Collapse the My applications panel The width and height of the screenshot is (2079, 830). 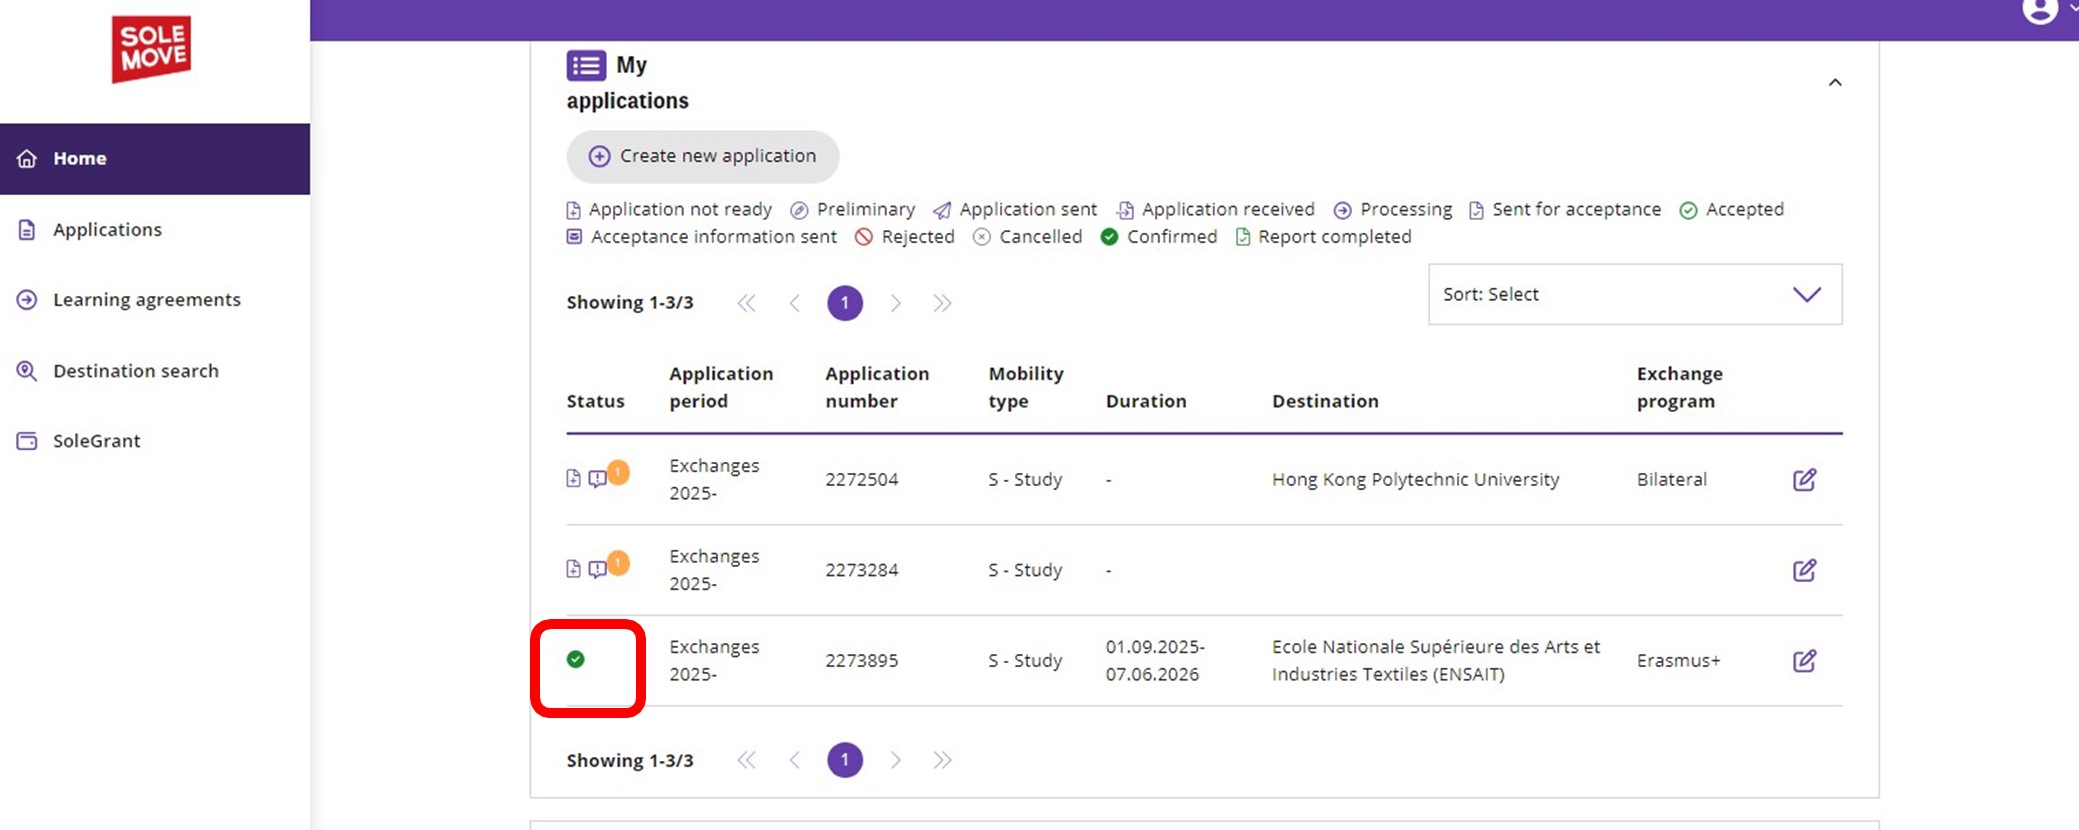tap(1834, 83)
